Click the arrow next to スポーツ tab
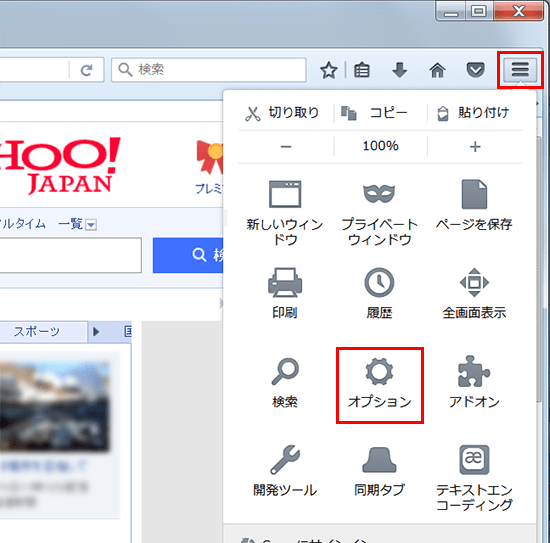The height and width of the screenshot is (543, 550). coord(96,331)
